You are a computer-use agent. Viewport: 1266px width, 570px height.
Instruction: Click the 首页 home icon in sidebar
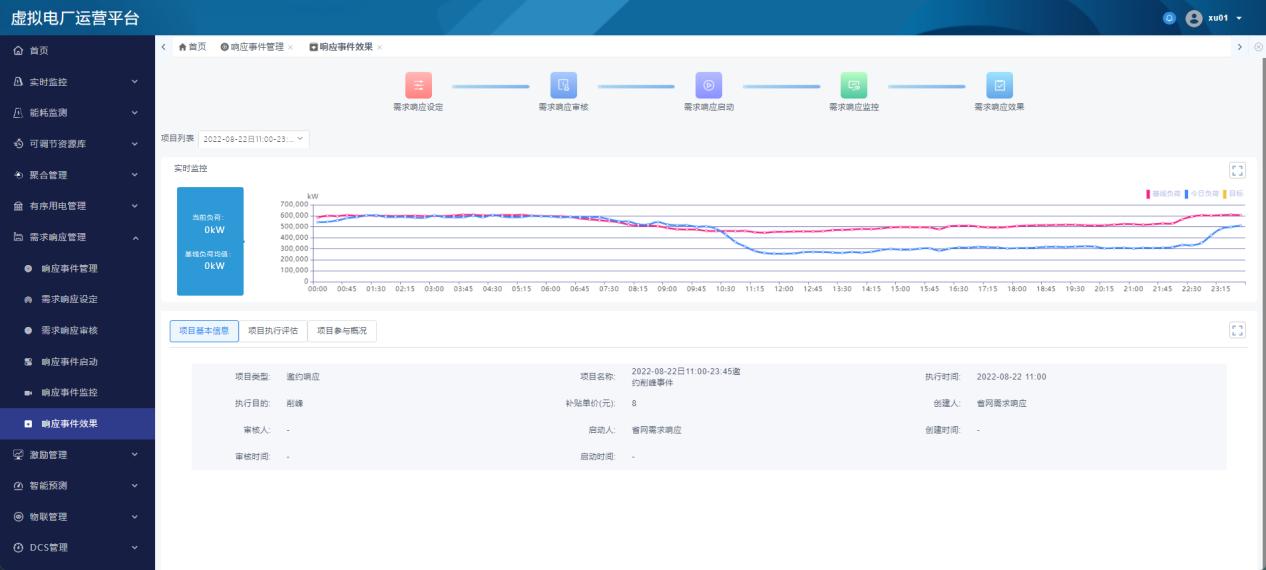coord(17,51)
